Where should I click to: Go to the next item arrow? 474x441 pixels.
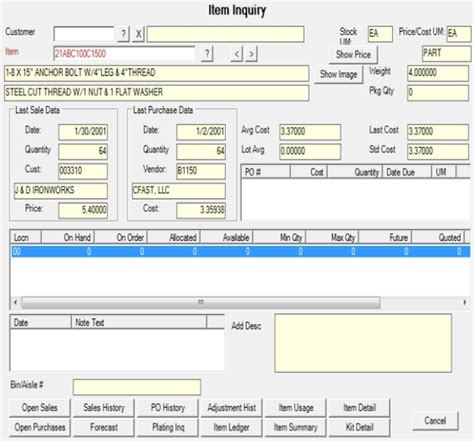coord(251,54)
